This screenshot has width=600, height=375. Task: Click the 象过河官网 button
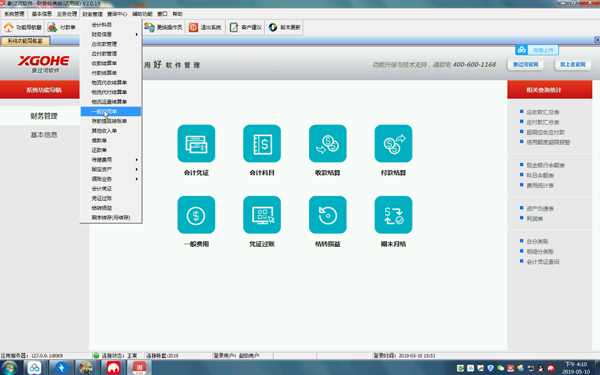525,64
